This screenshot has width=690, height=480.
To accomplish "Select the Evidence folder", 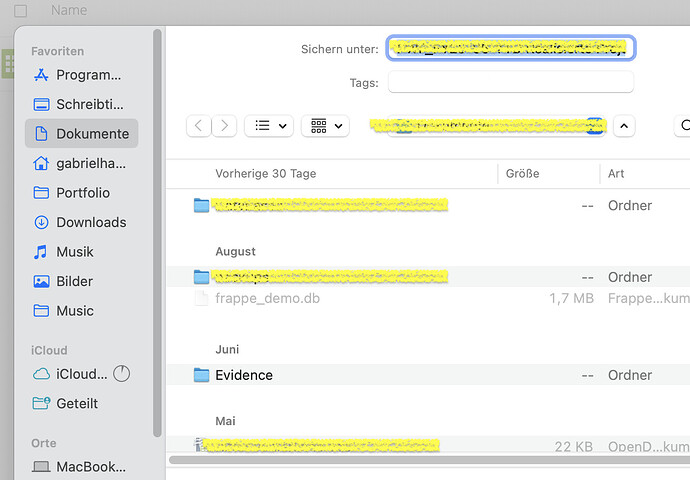I will 244,375.
